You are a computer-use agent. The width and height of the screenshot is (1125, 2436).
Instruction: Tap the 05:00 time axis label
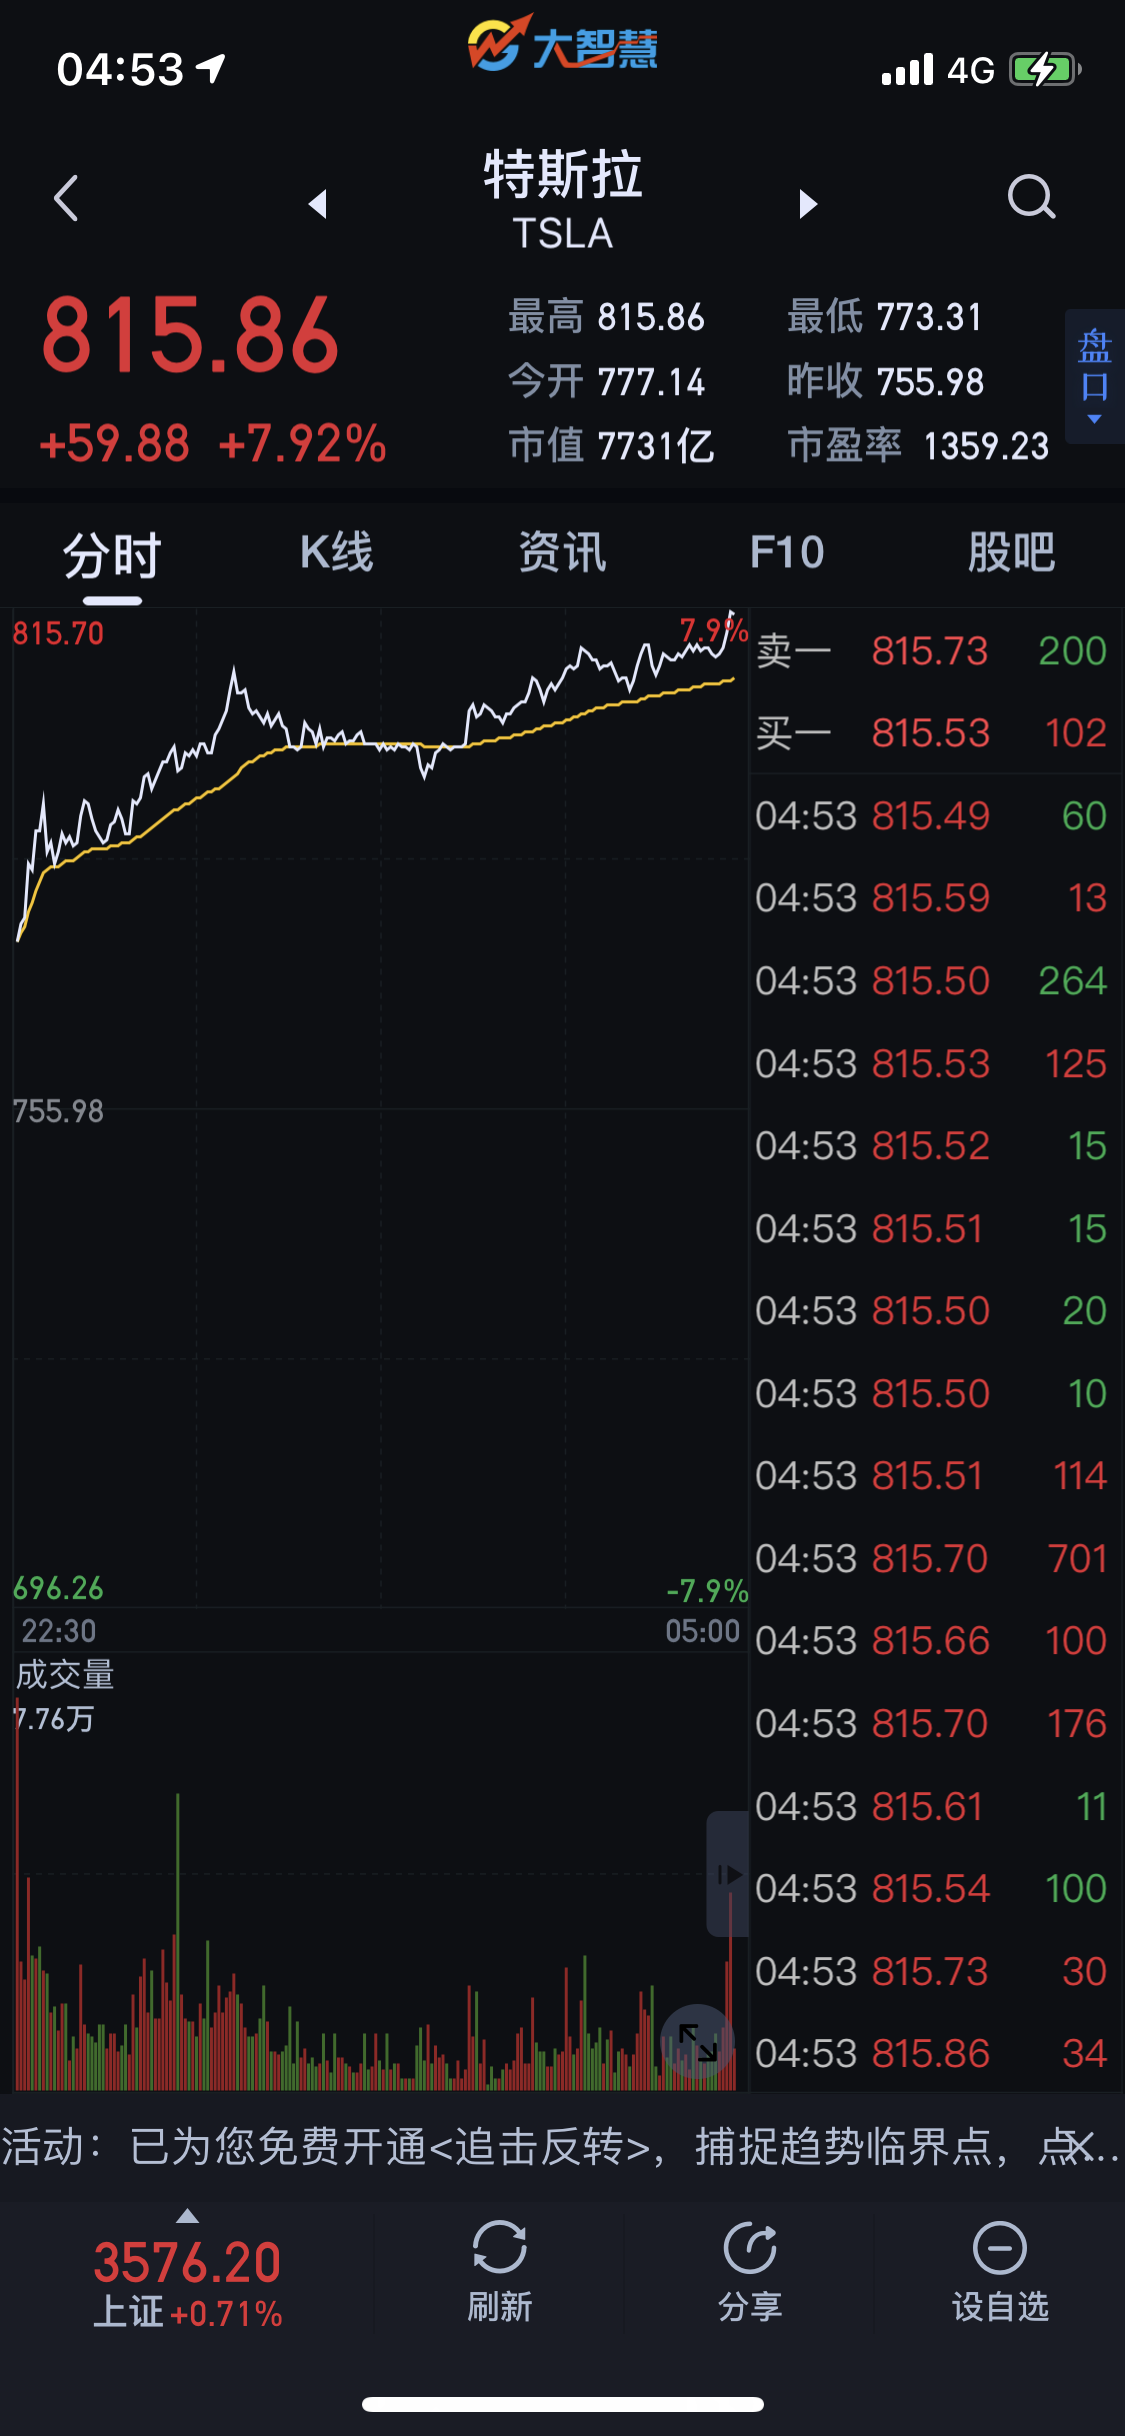coord(703,1631)
